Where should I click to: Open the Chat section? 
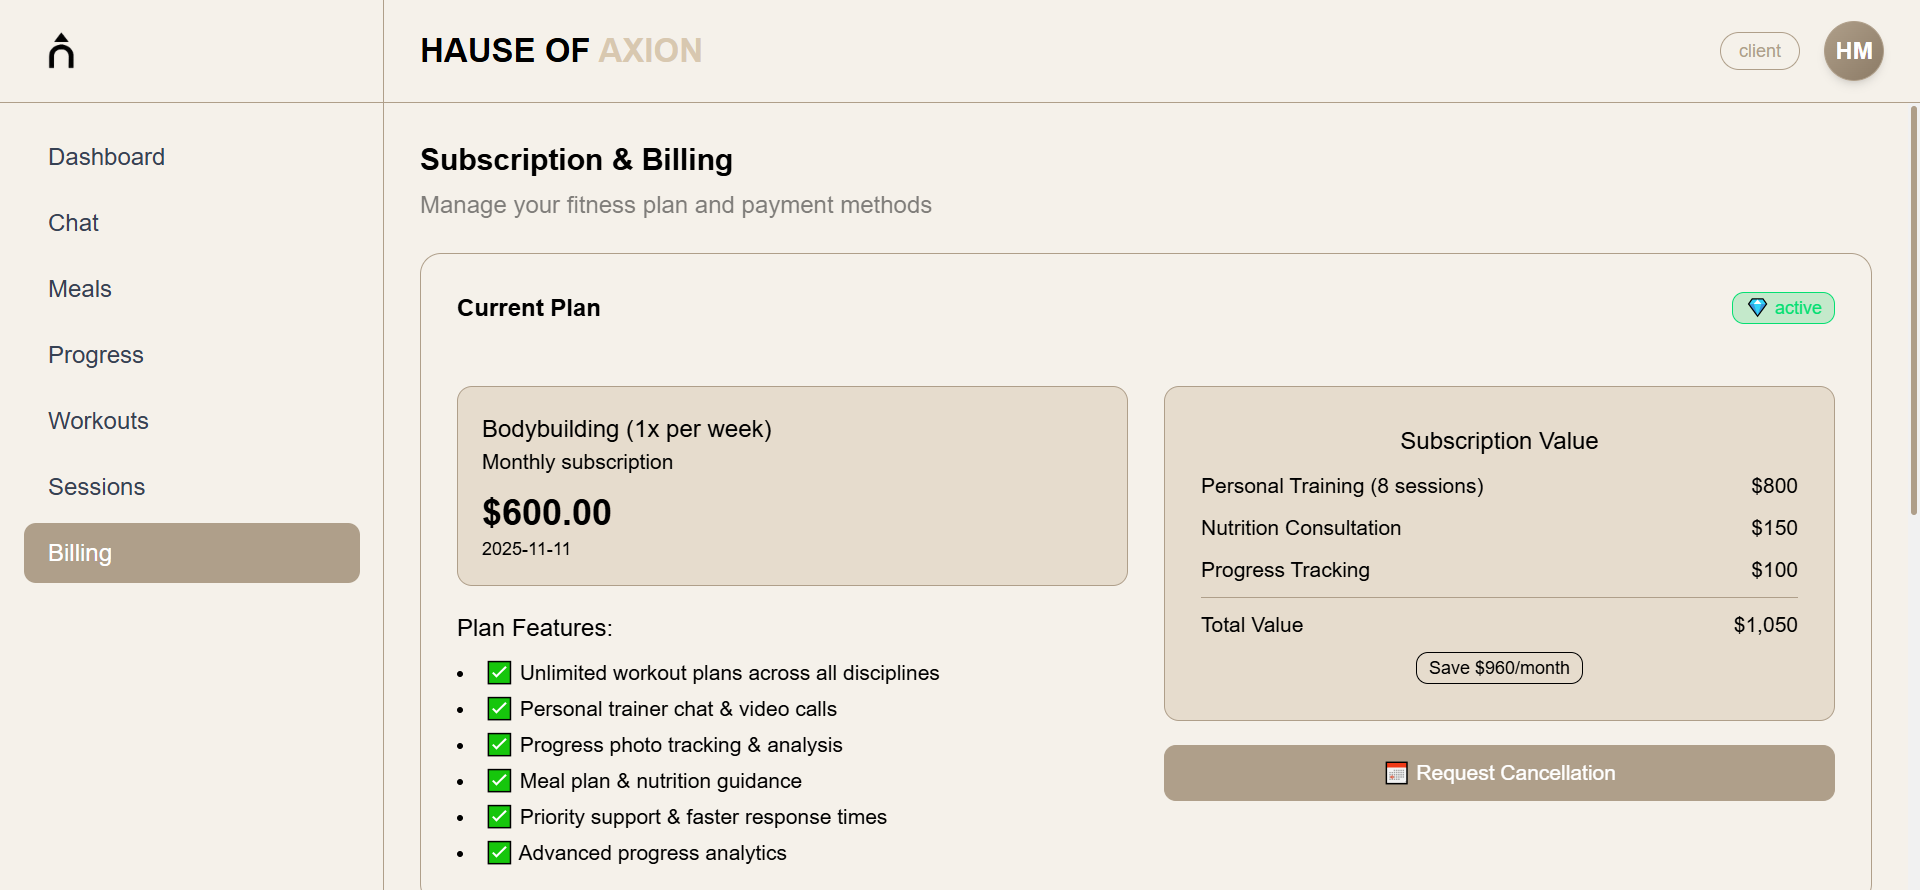pyautogui.click(x=73, y=223)
